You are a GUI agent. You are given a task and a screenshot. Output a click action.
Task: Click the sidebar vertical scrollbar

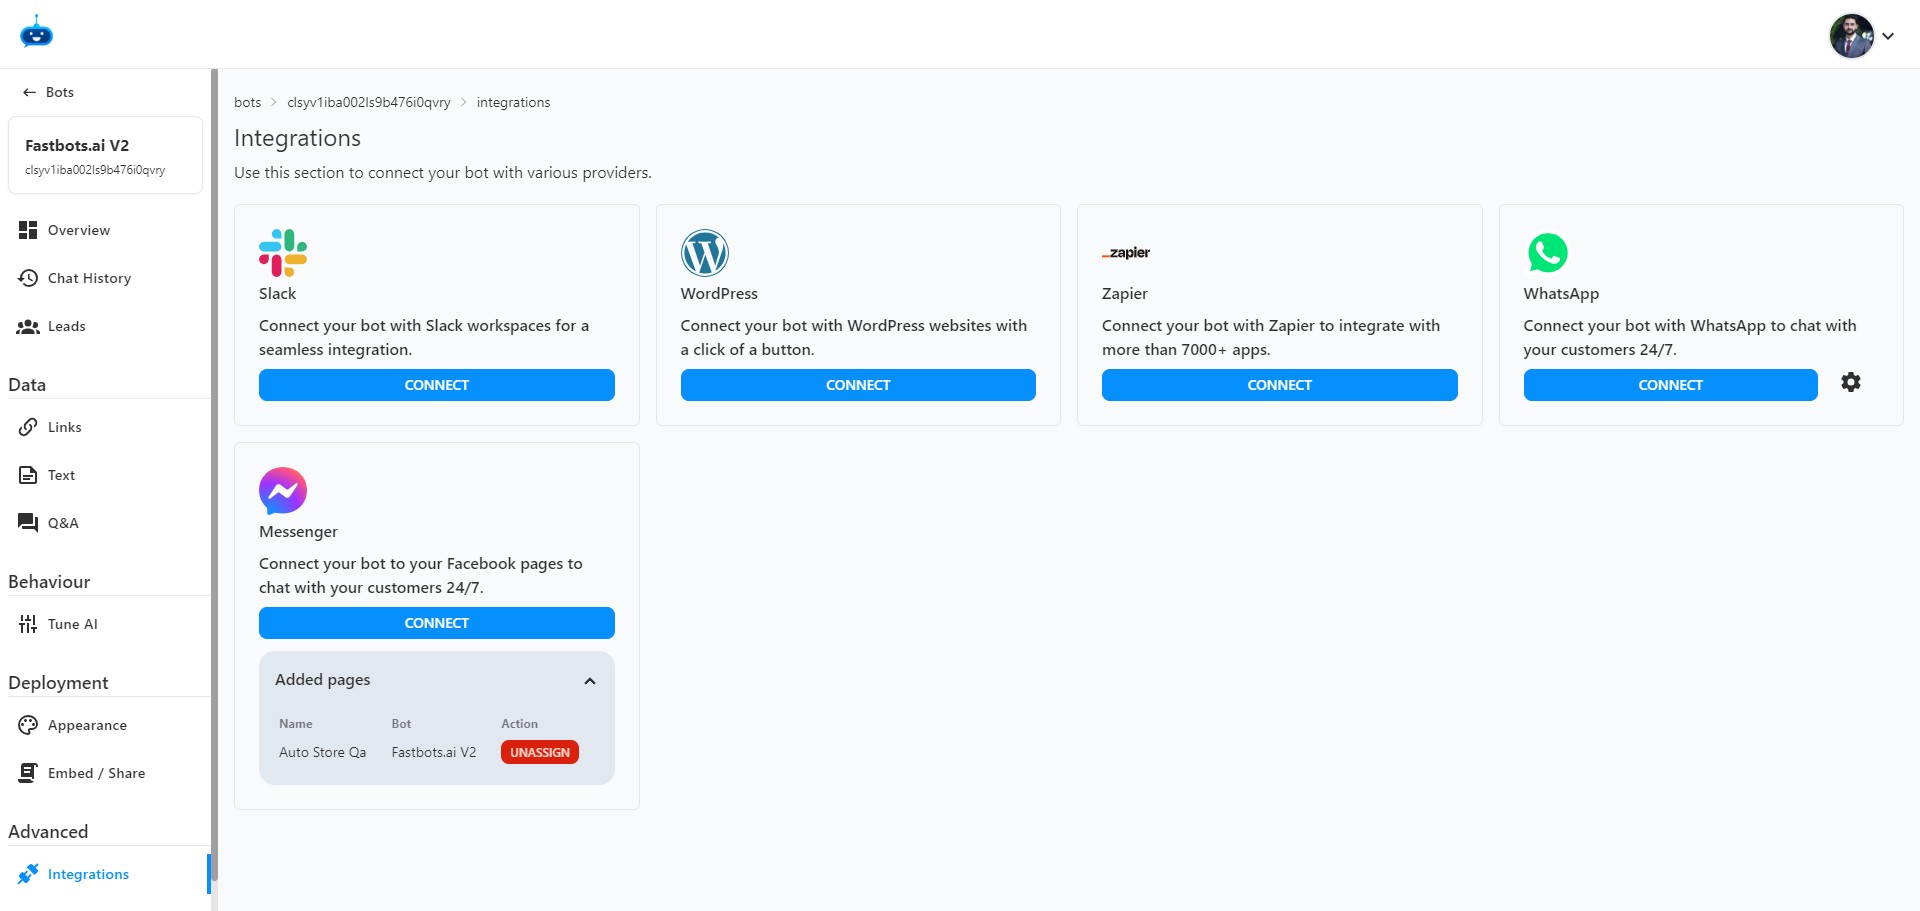point(214,475)
